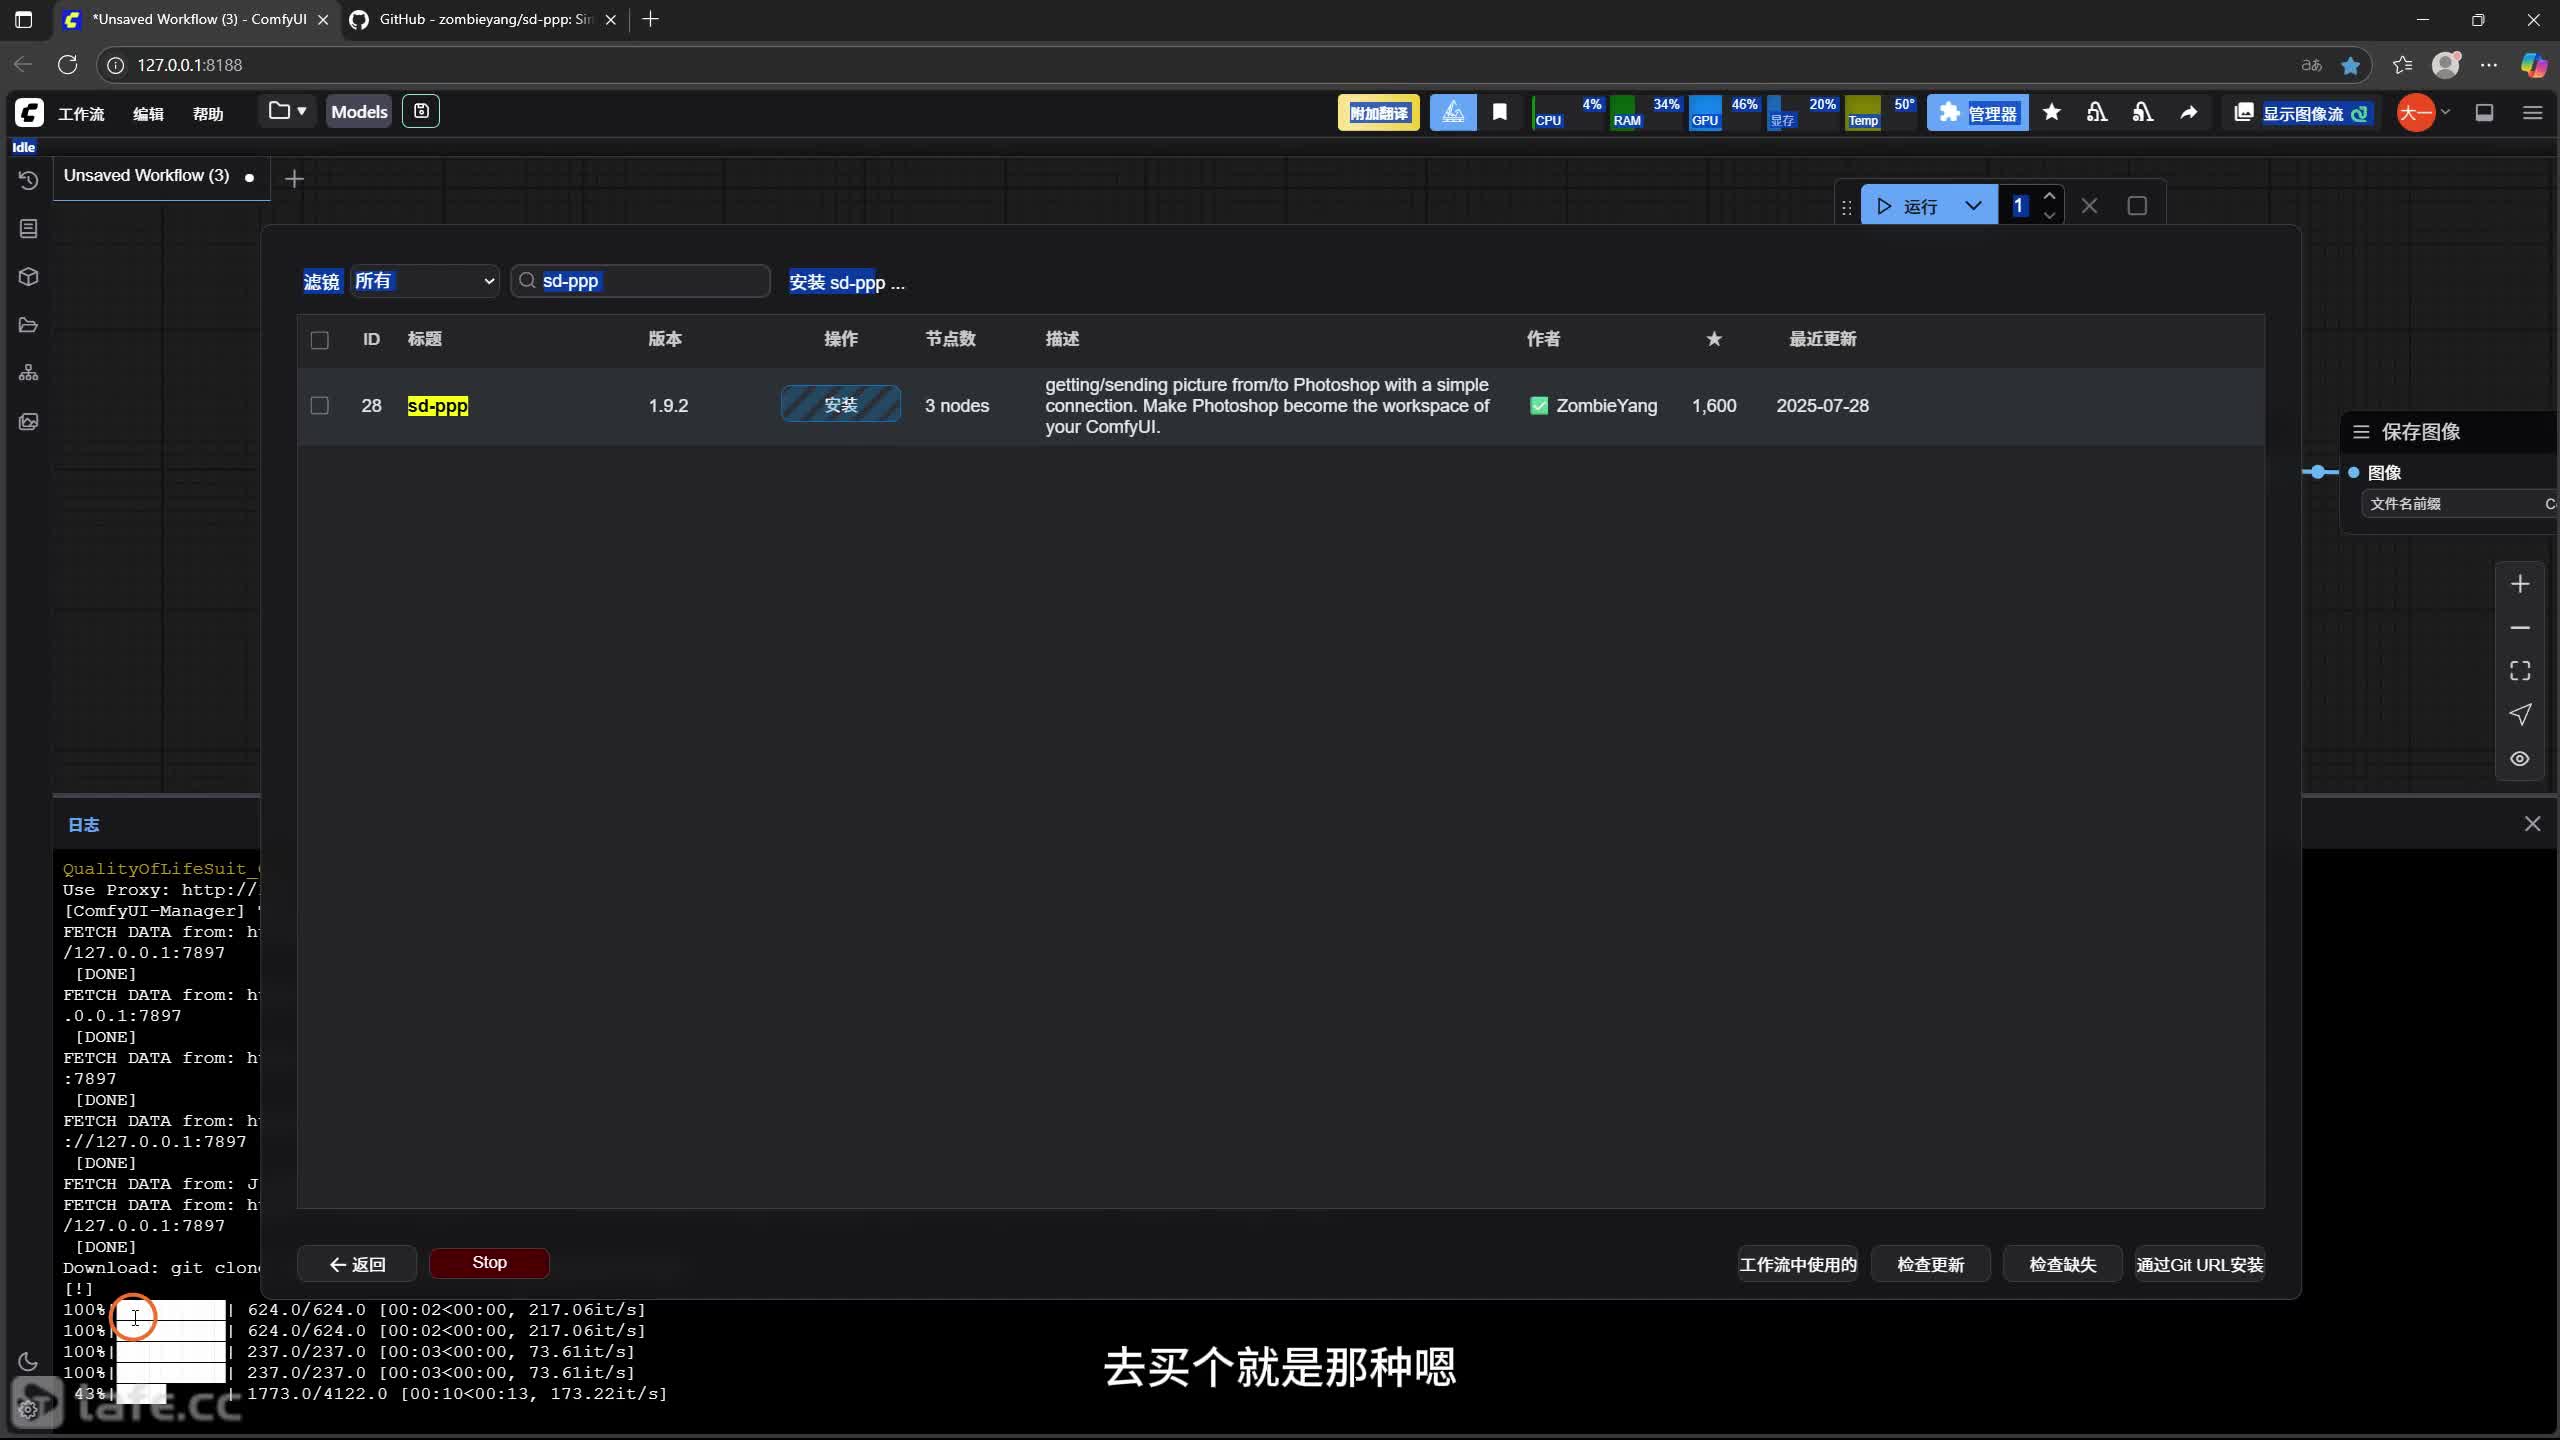Click the 文件名前缀 field on the node
The image size is (2560, 1440).
(2459, 504)
